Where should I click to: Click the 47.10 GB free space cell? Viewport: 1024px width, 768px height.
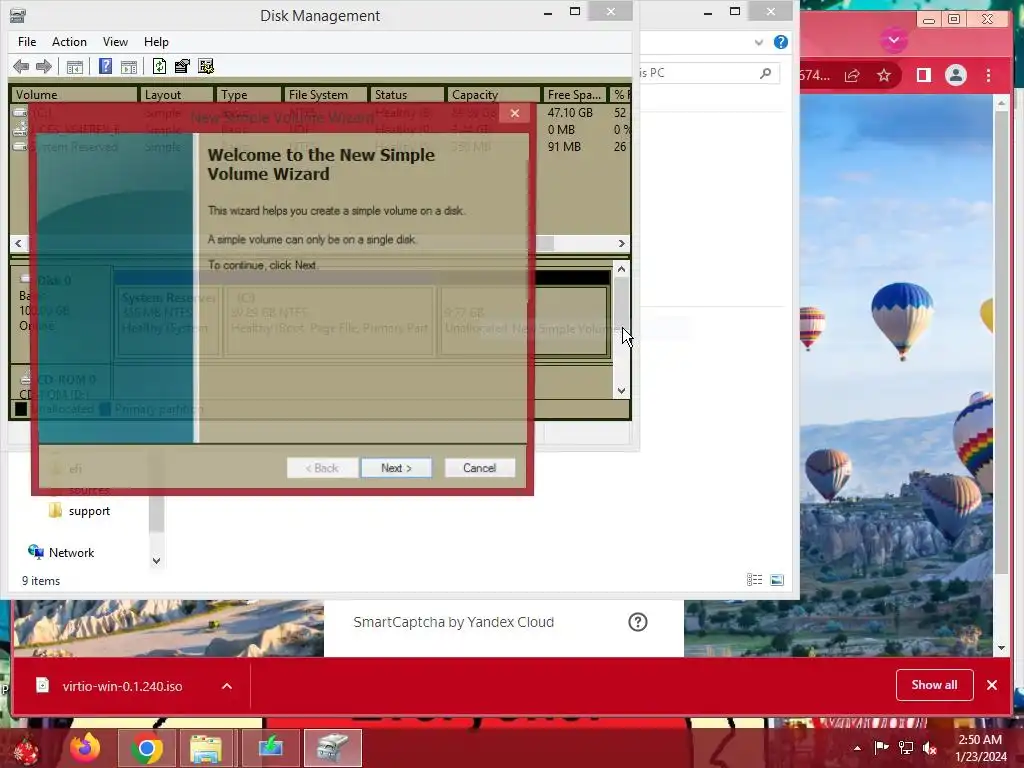coord(569,113)
